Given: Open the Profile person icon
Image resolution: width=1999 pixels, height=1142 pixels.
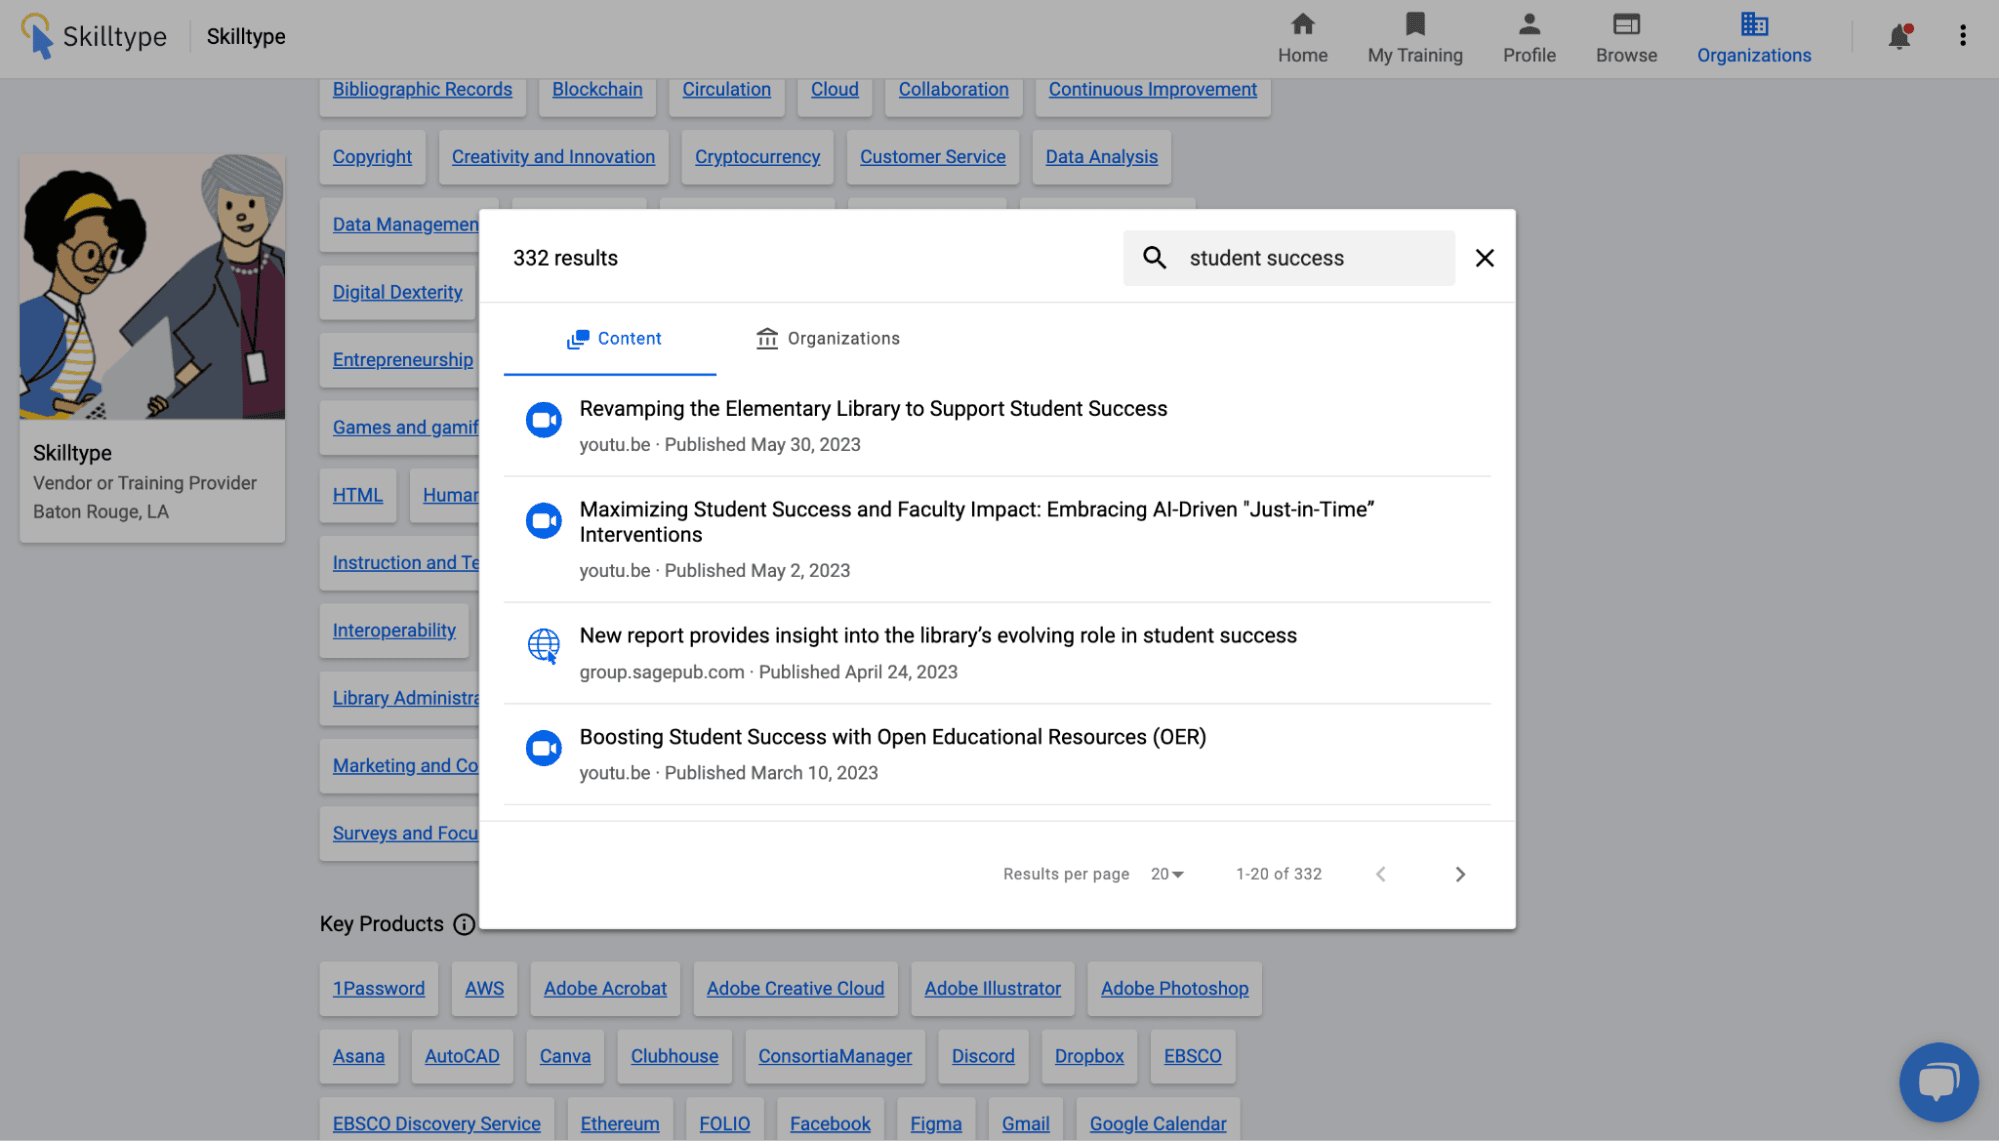Looking at the screenshot, I should pyautogui.click(x=1528, y=24).
